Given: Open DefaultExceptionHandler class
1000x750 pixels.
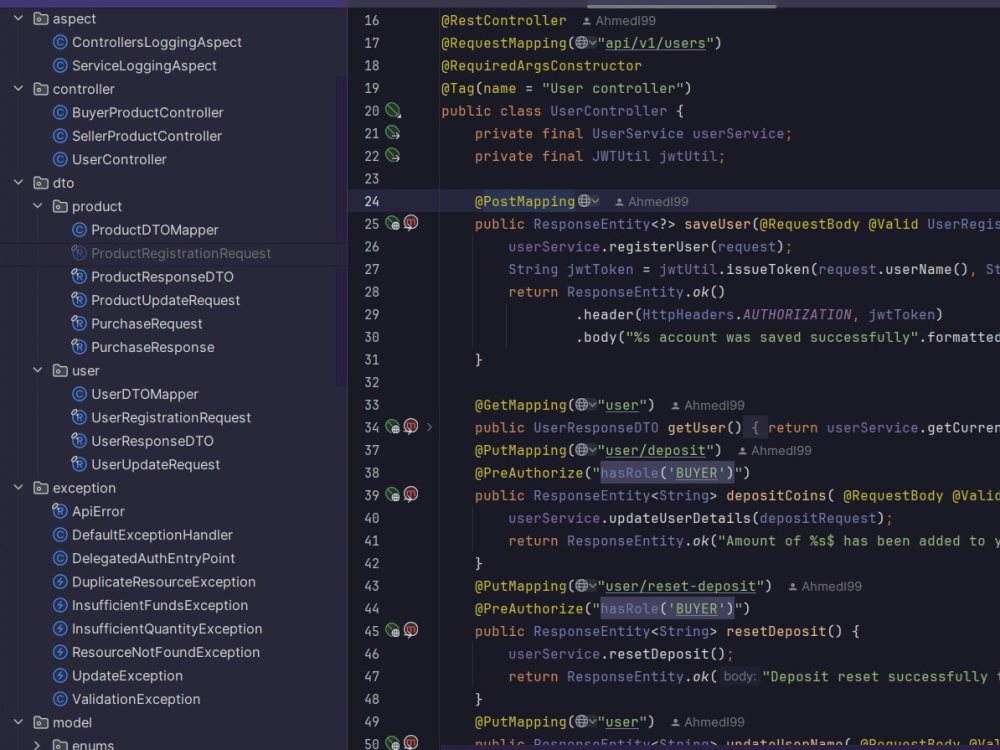Looking at the screenshot, I should point(152,534).
